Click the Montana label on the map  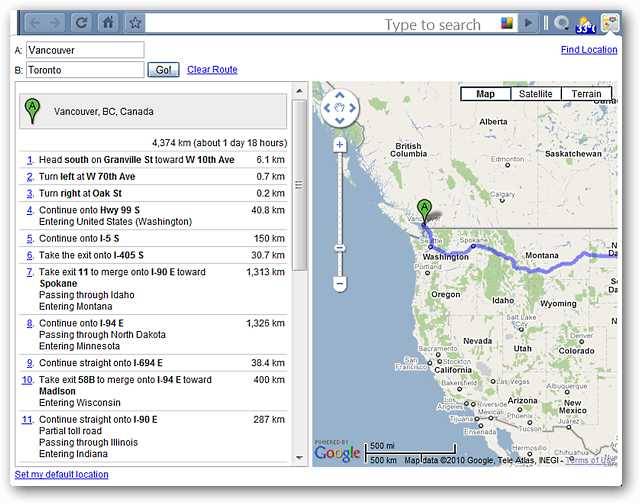point(542,255)
